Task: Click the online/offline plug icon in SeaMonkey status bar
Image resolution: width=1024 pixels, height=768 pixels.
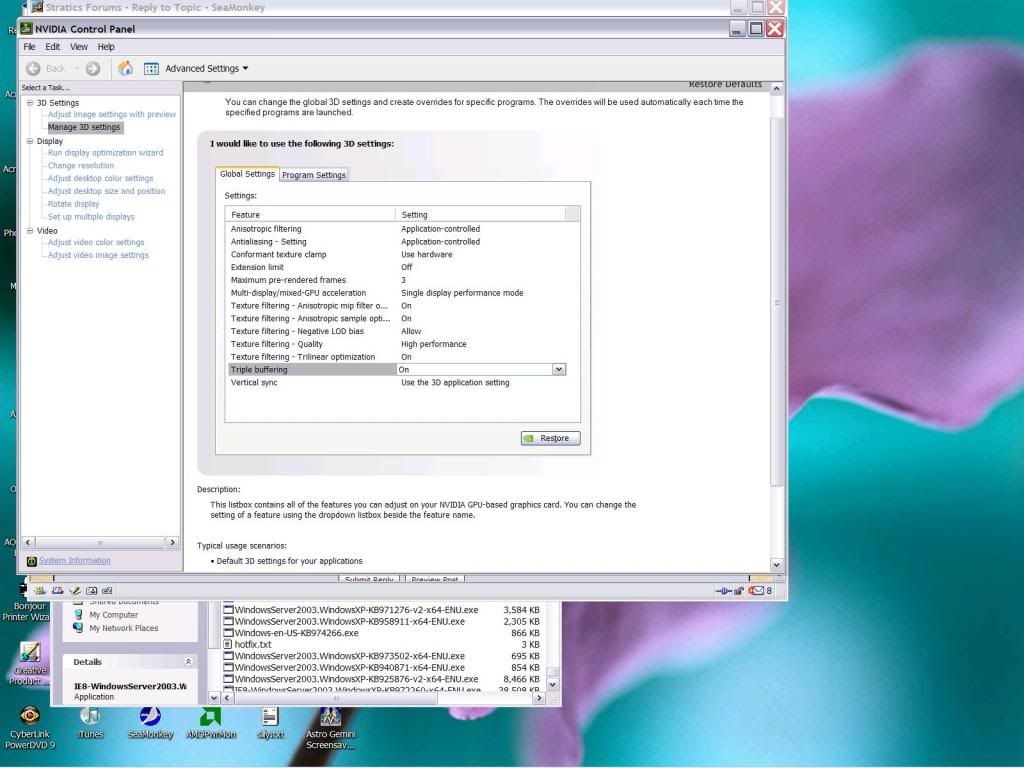Action: 723,591
